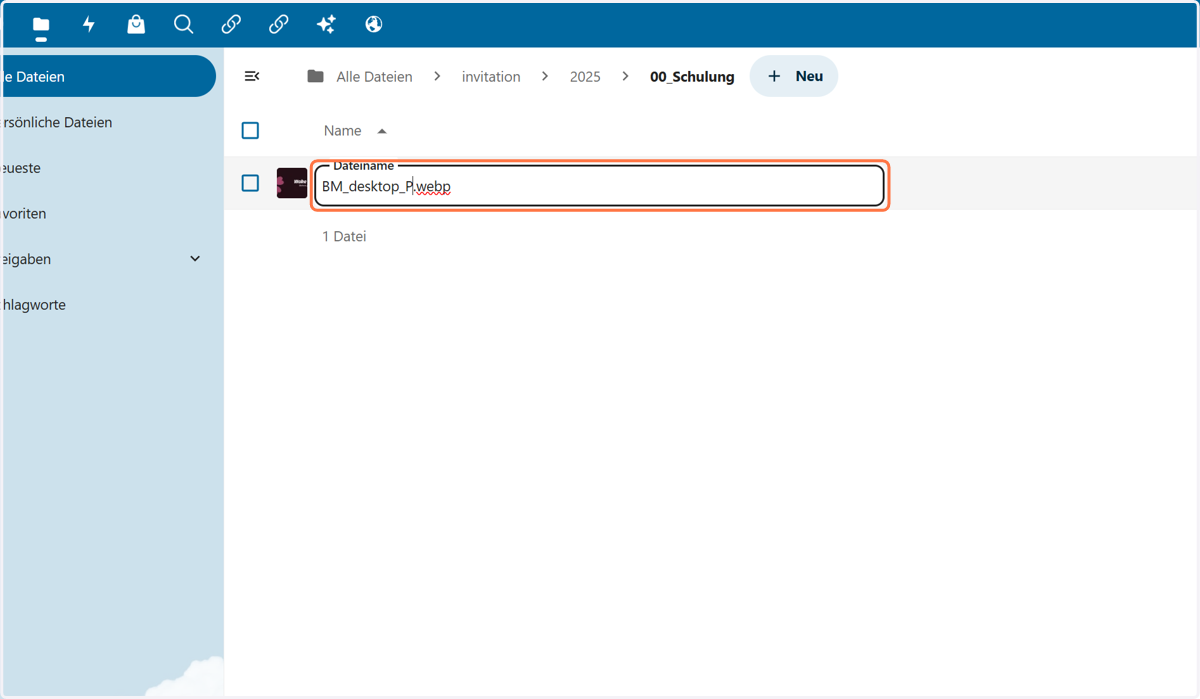Tick the select-all checkbox in header

pos(250,130)
